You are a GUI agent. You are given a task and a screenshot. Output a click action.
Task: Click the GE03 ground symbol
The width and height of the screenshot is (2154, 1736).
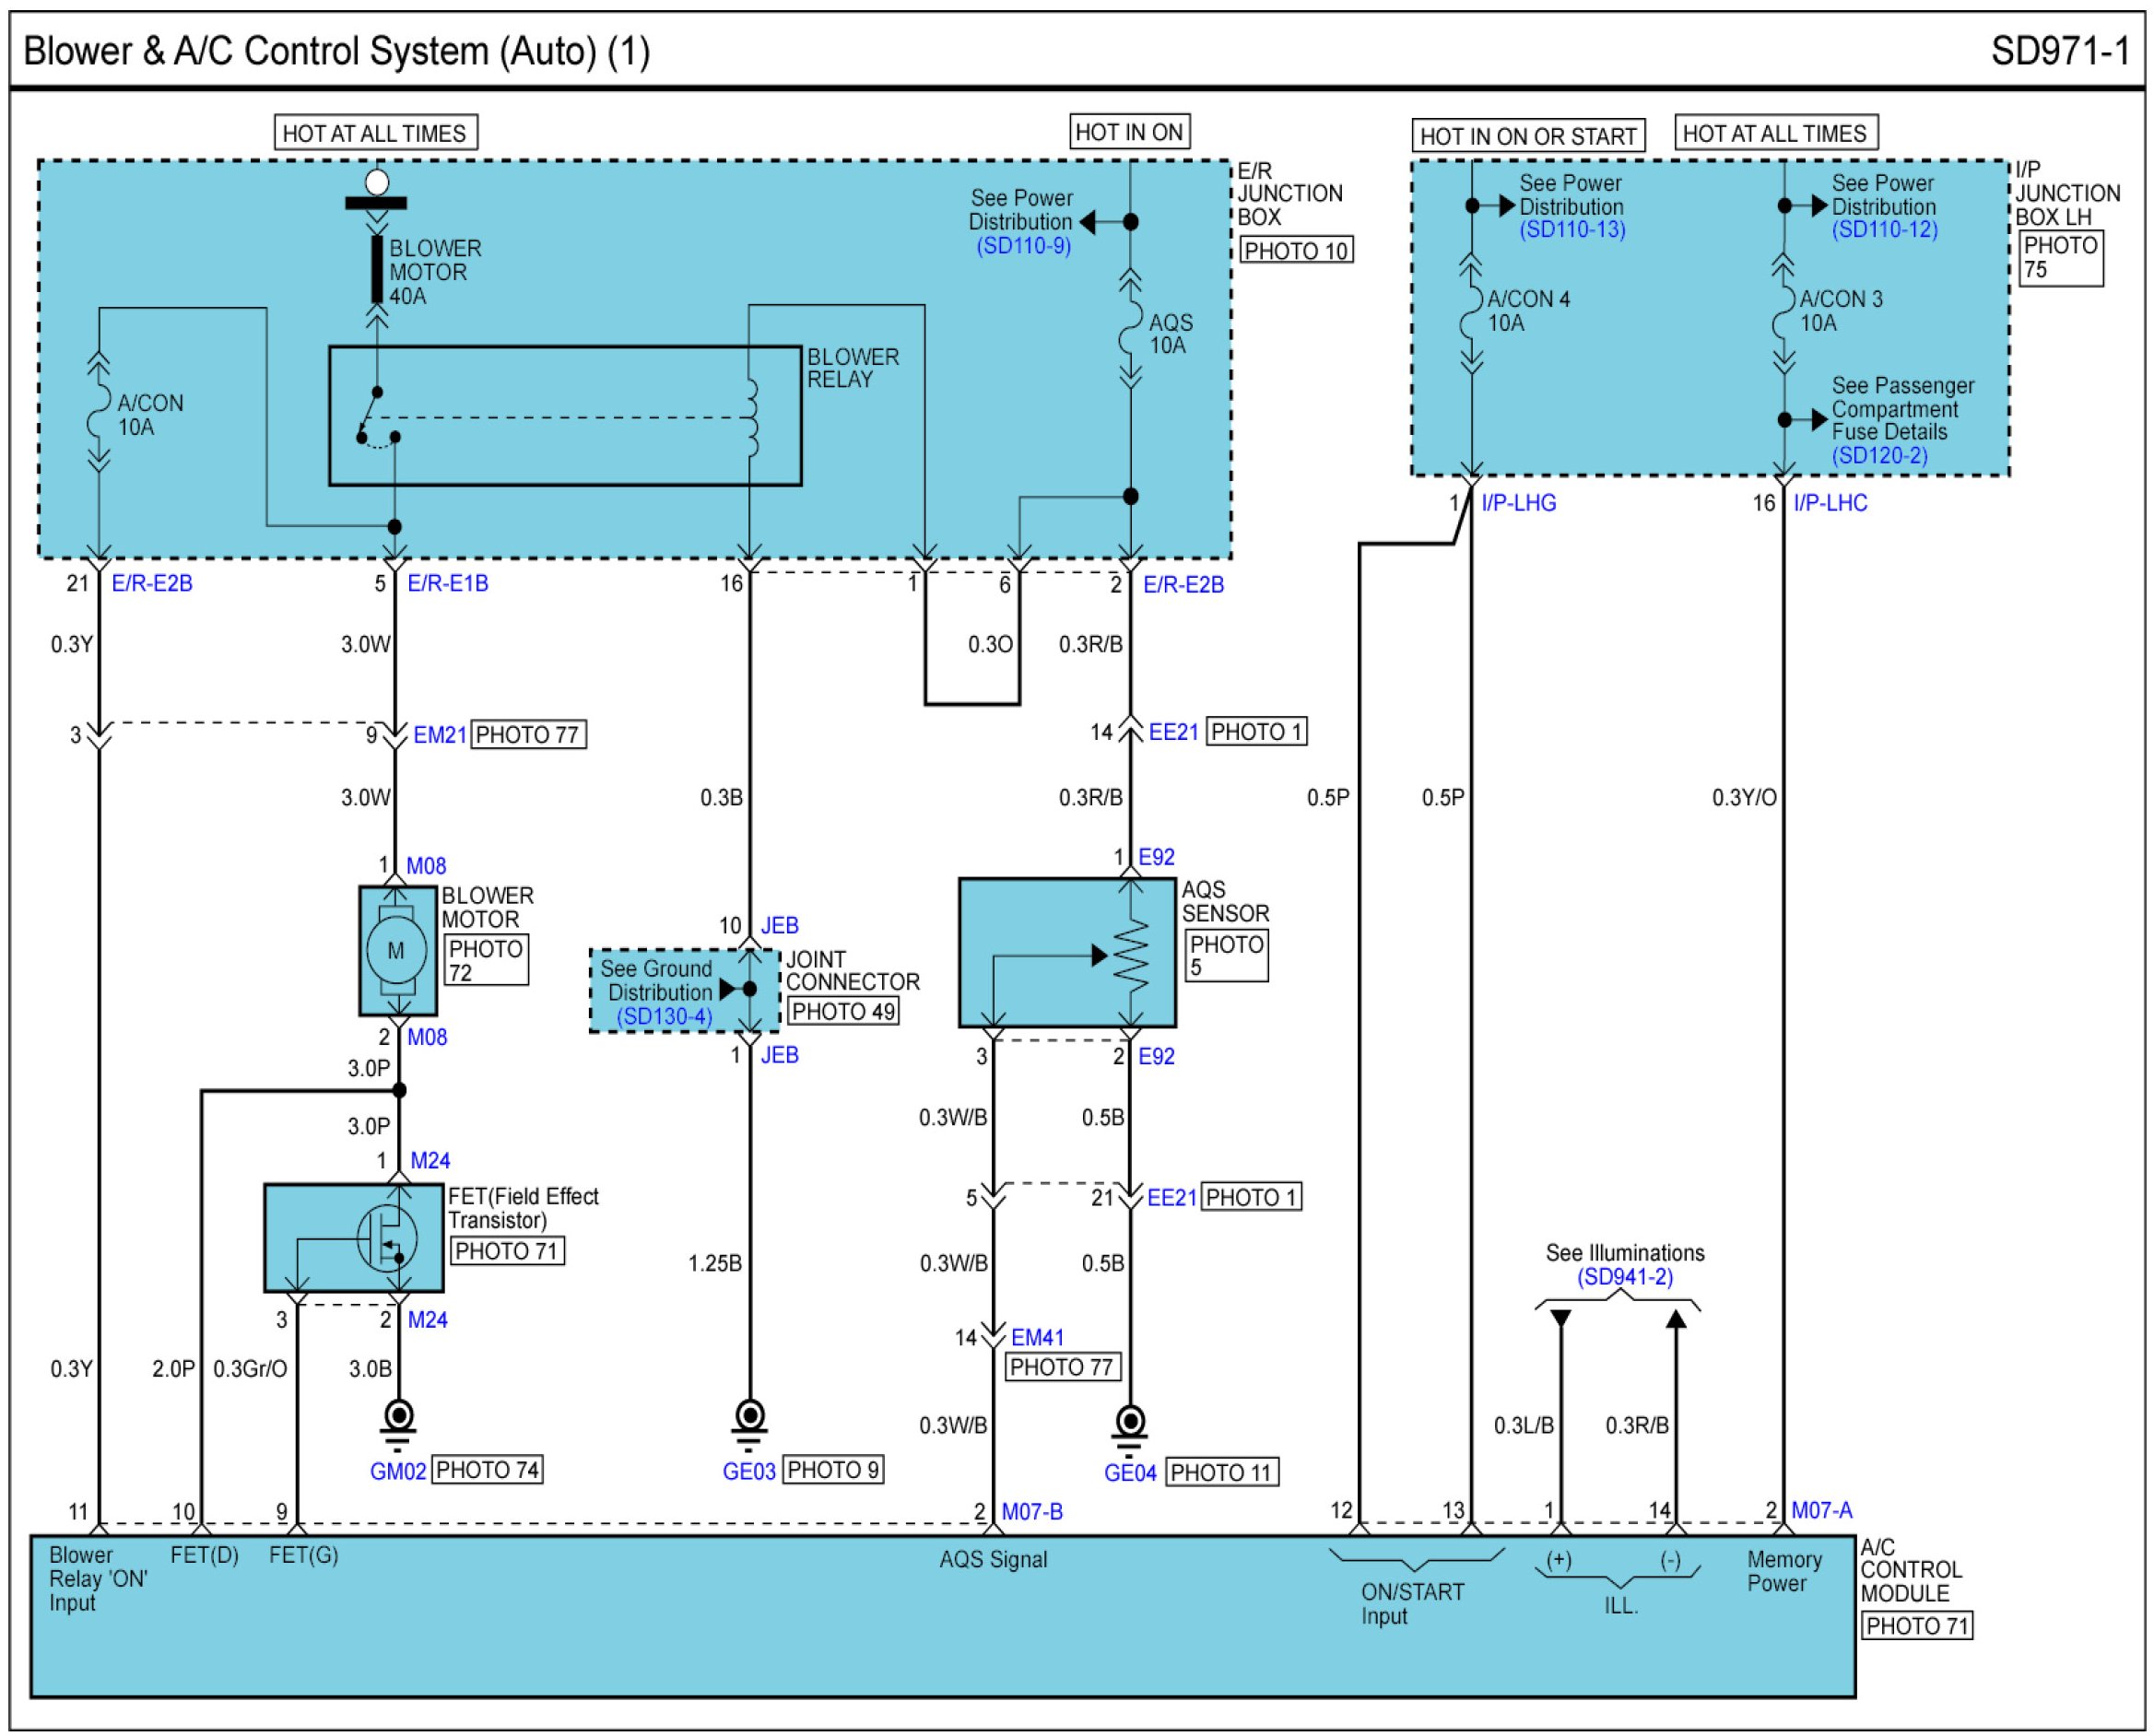pos(749,1420)
